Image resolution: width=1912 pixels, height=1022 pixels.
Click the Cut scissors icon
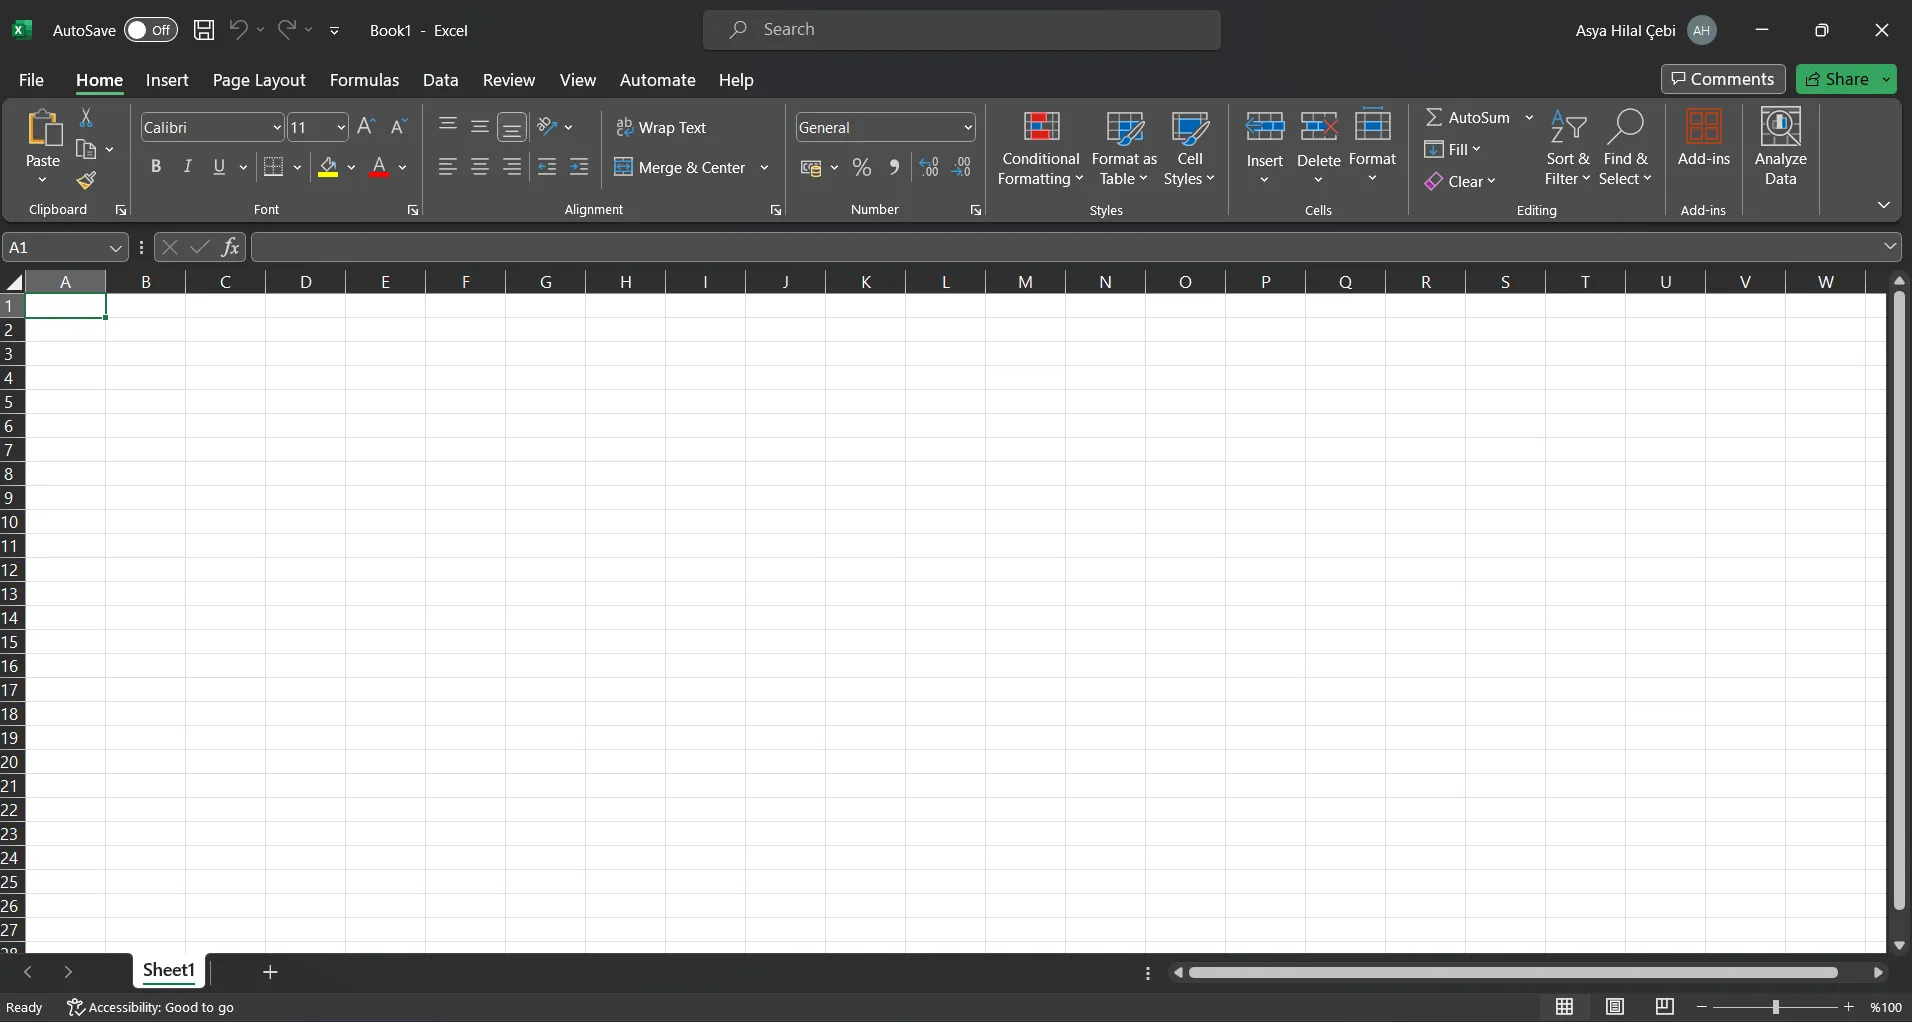(86, 118)
